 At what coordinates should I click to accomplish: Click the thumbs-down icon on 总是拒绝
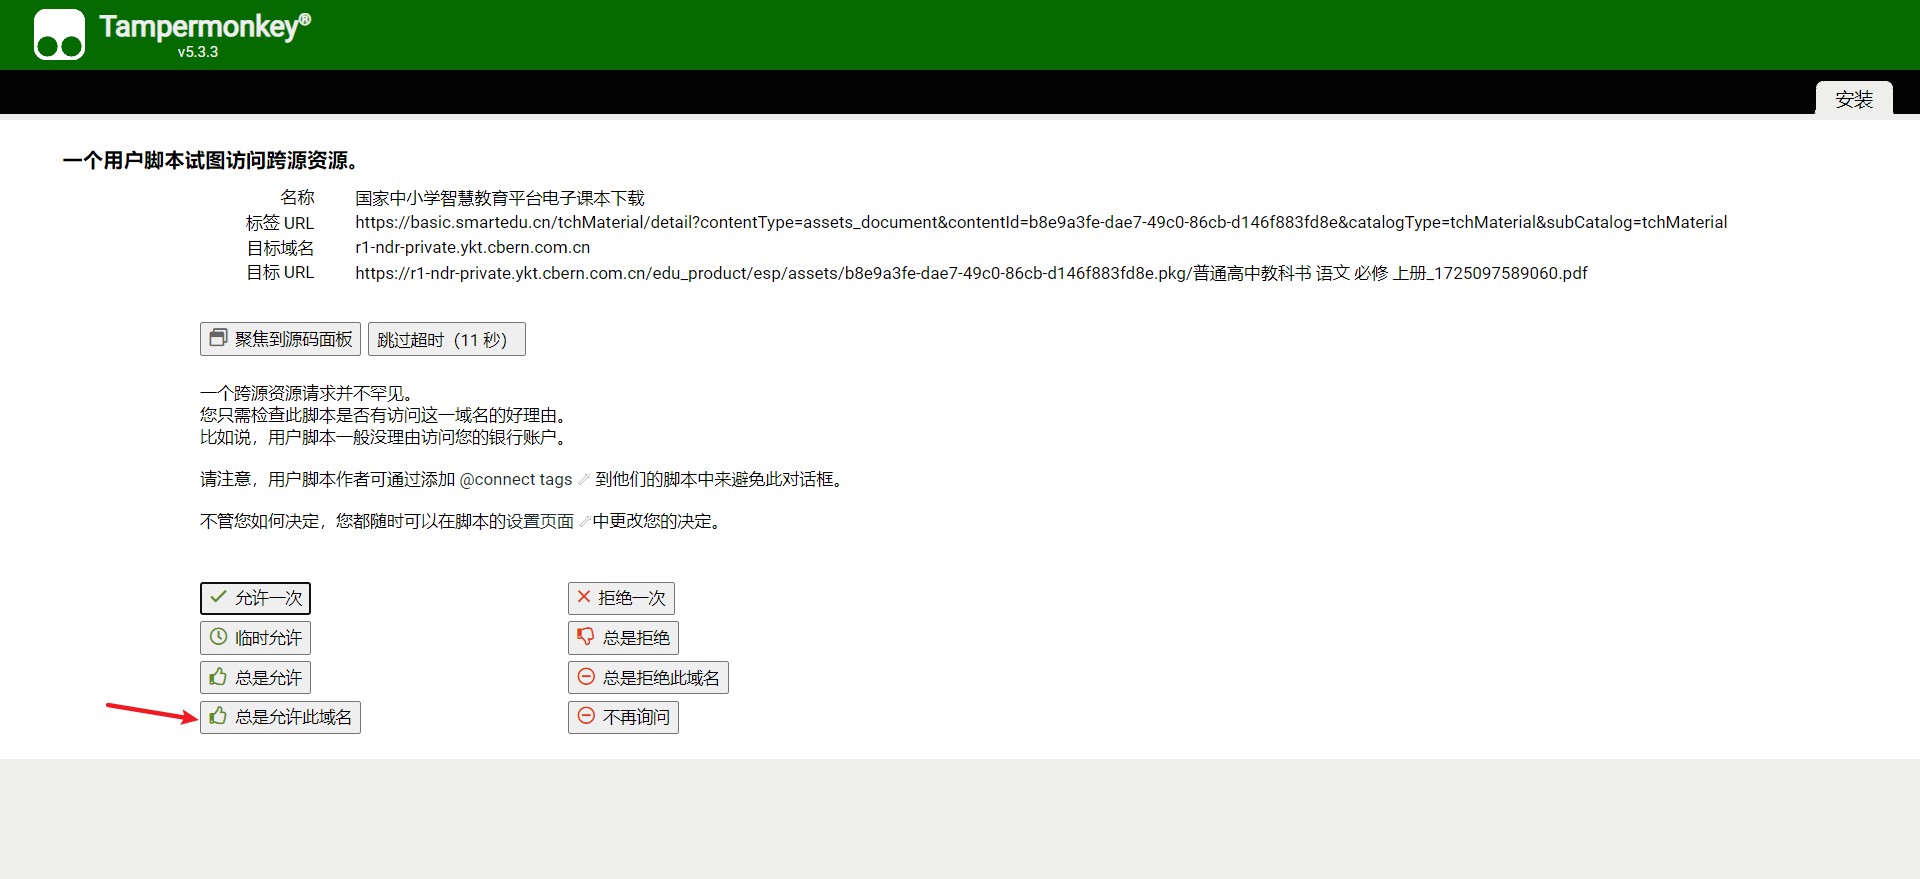click(586, 636)
